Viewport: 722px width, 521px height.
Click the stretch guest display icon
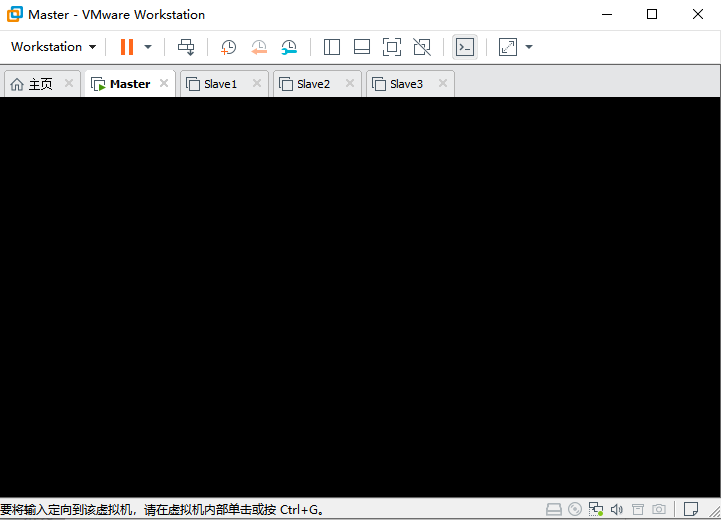[507, 47]
